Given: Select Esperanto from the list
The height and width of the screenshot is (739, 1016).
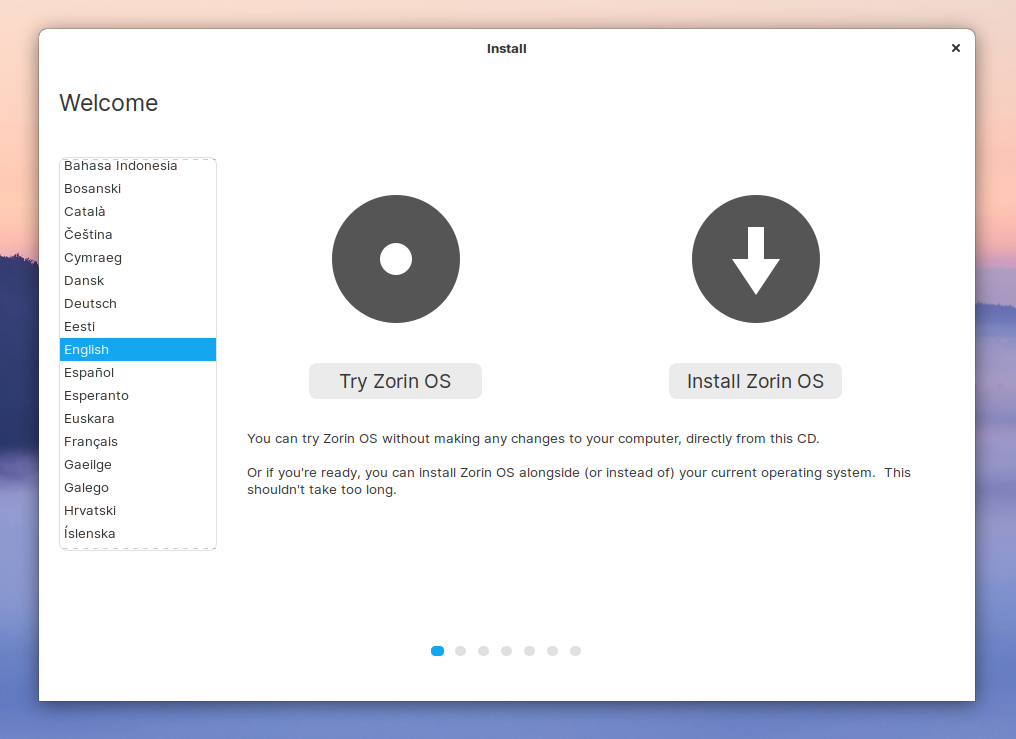Looking at the screenshot, I should pyautogui.click(x=138, y=396).
